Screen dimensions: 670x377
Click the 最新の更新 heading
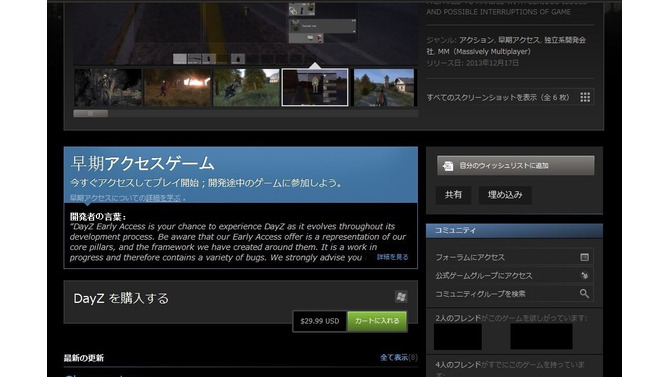[x=84, y=358]
